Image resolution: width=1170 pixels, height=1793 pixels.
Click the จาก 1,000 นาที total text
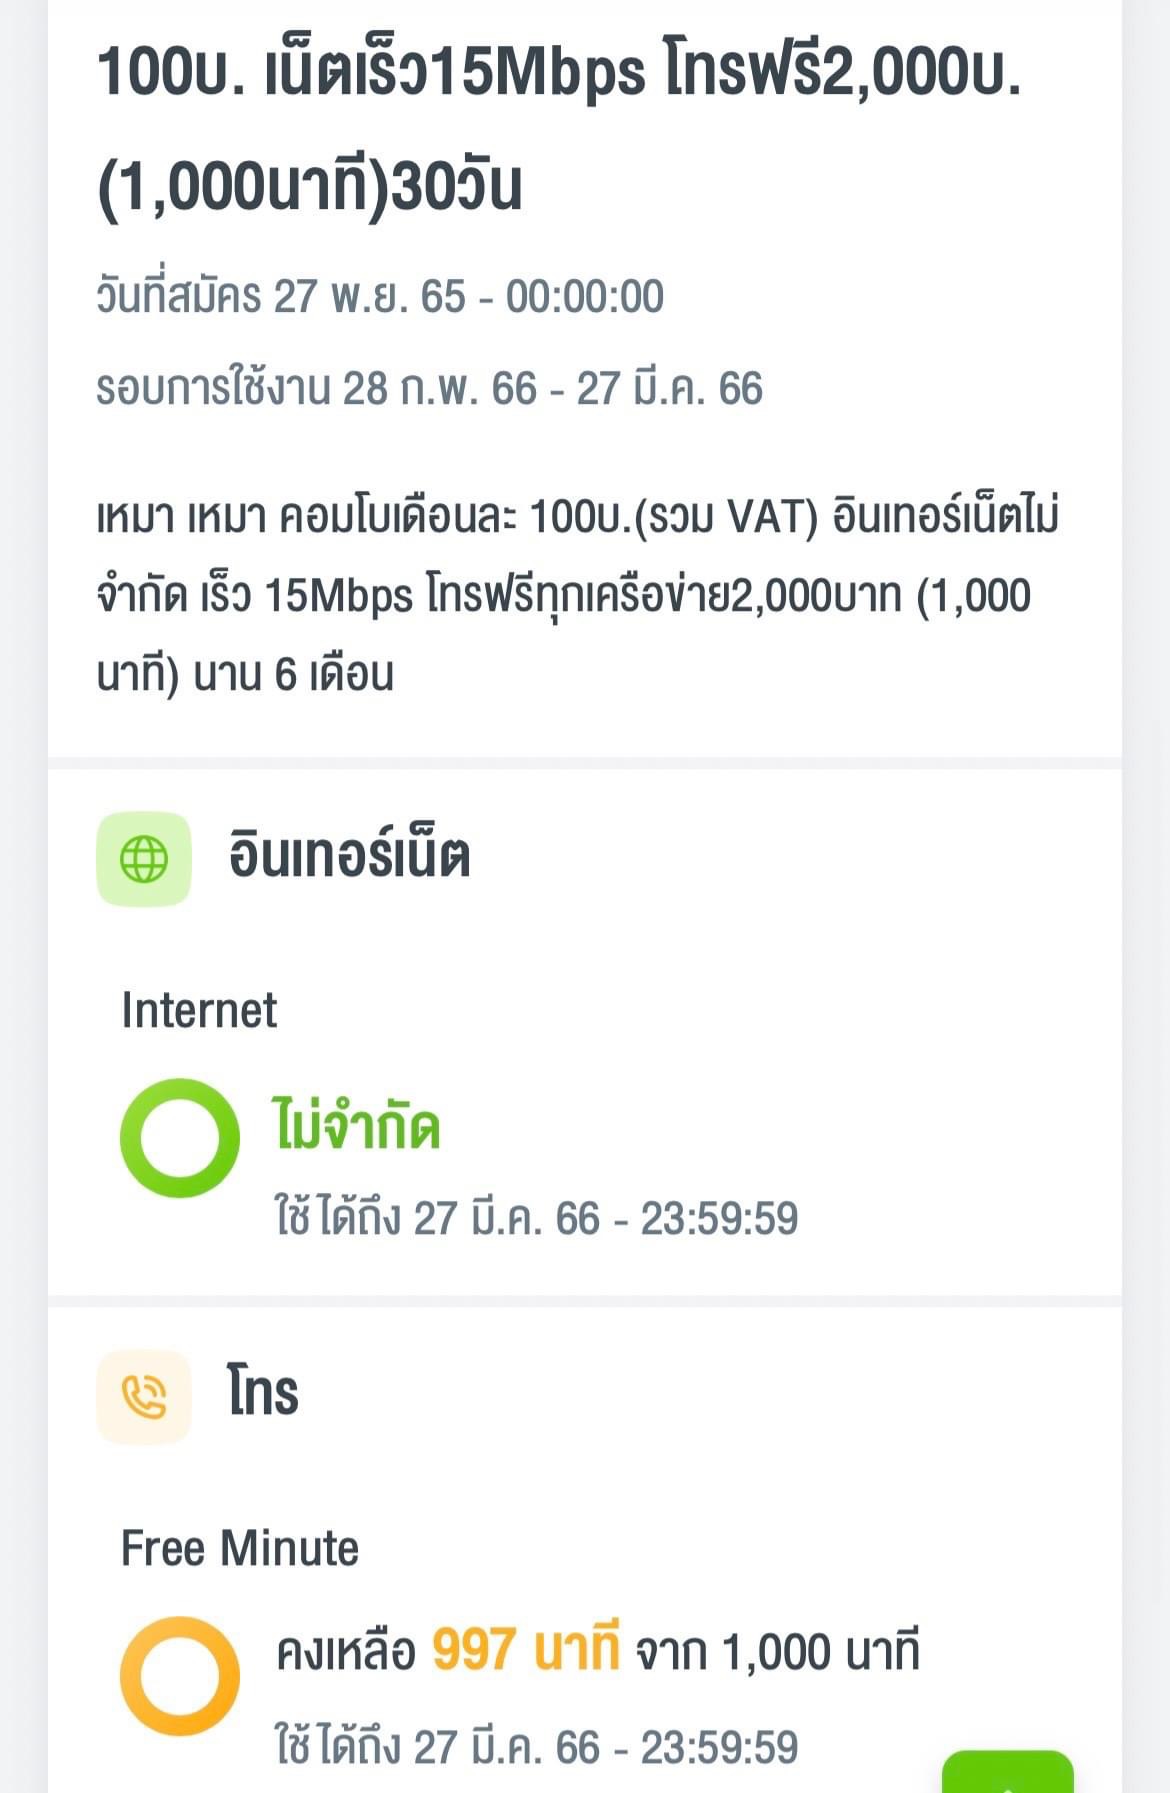point(778,1652)
